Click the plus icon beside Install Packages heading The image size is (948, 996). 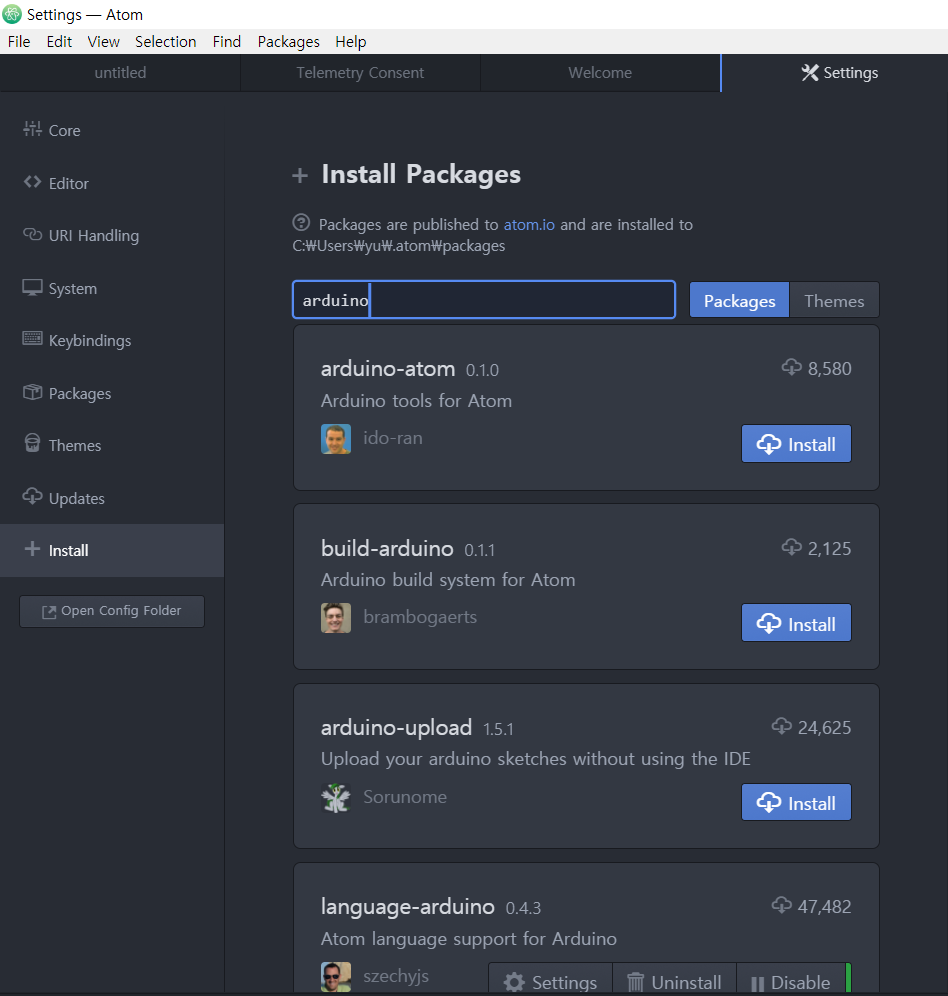pyautogui.click(x=300, y=175)
